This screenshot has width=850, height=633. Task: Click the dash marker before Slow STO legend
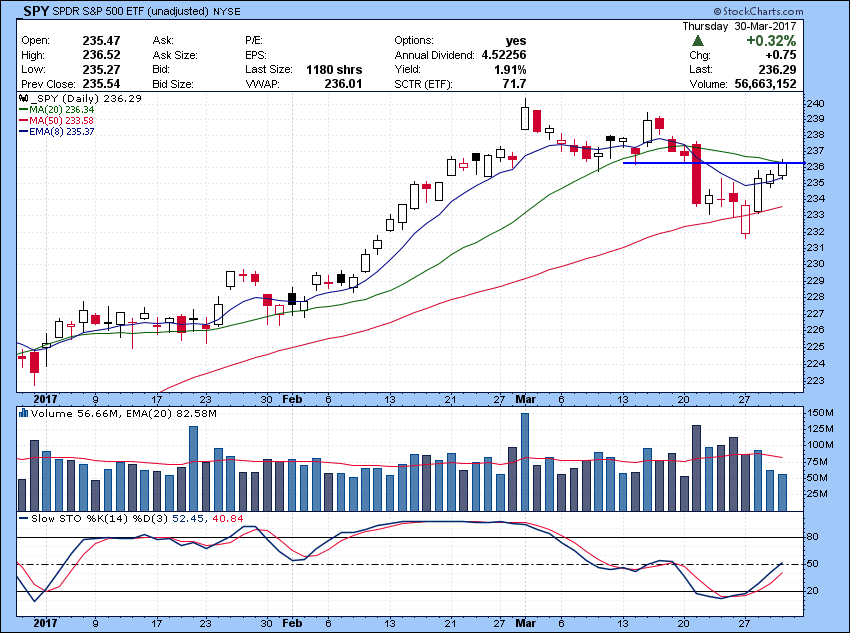coord(23,517)
